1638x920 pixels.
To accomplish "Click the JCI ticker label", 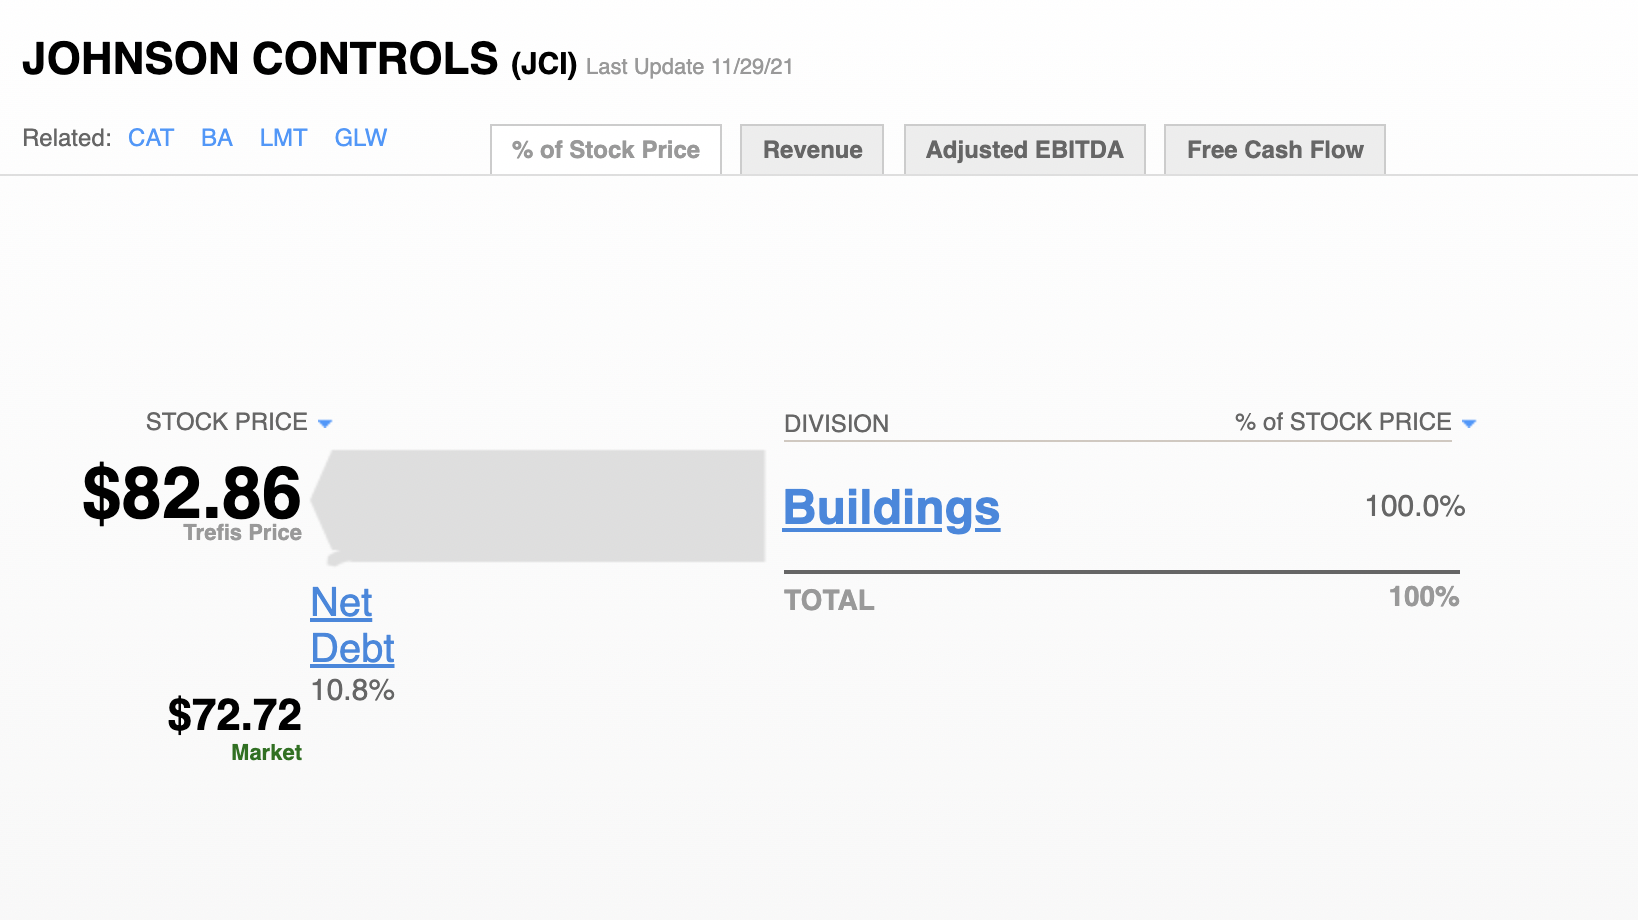I will pos(543,65).
